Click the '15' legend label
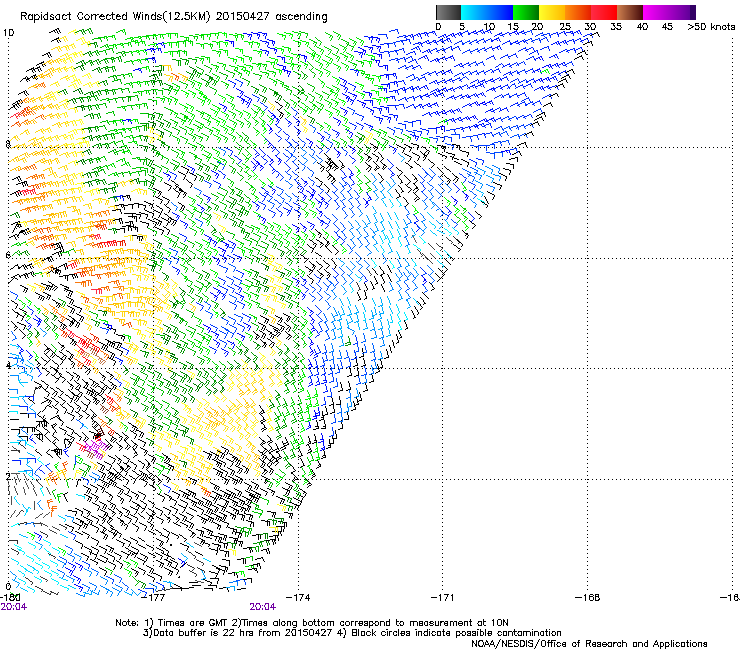The image size is (740, 650). (x=513, y=27)
